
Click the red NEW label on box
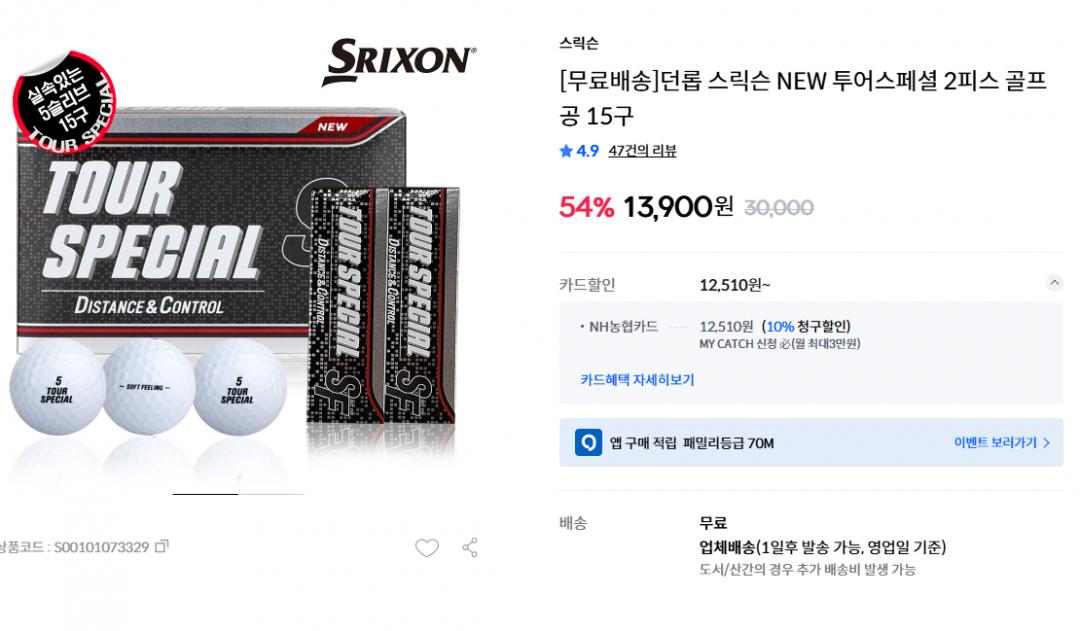[333, 127]
